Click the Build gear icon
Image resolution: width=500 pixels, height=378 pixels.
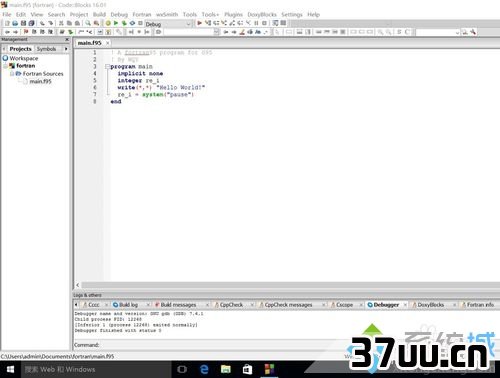point(108,23)
